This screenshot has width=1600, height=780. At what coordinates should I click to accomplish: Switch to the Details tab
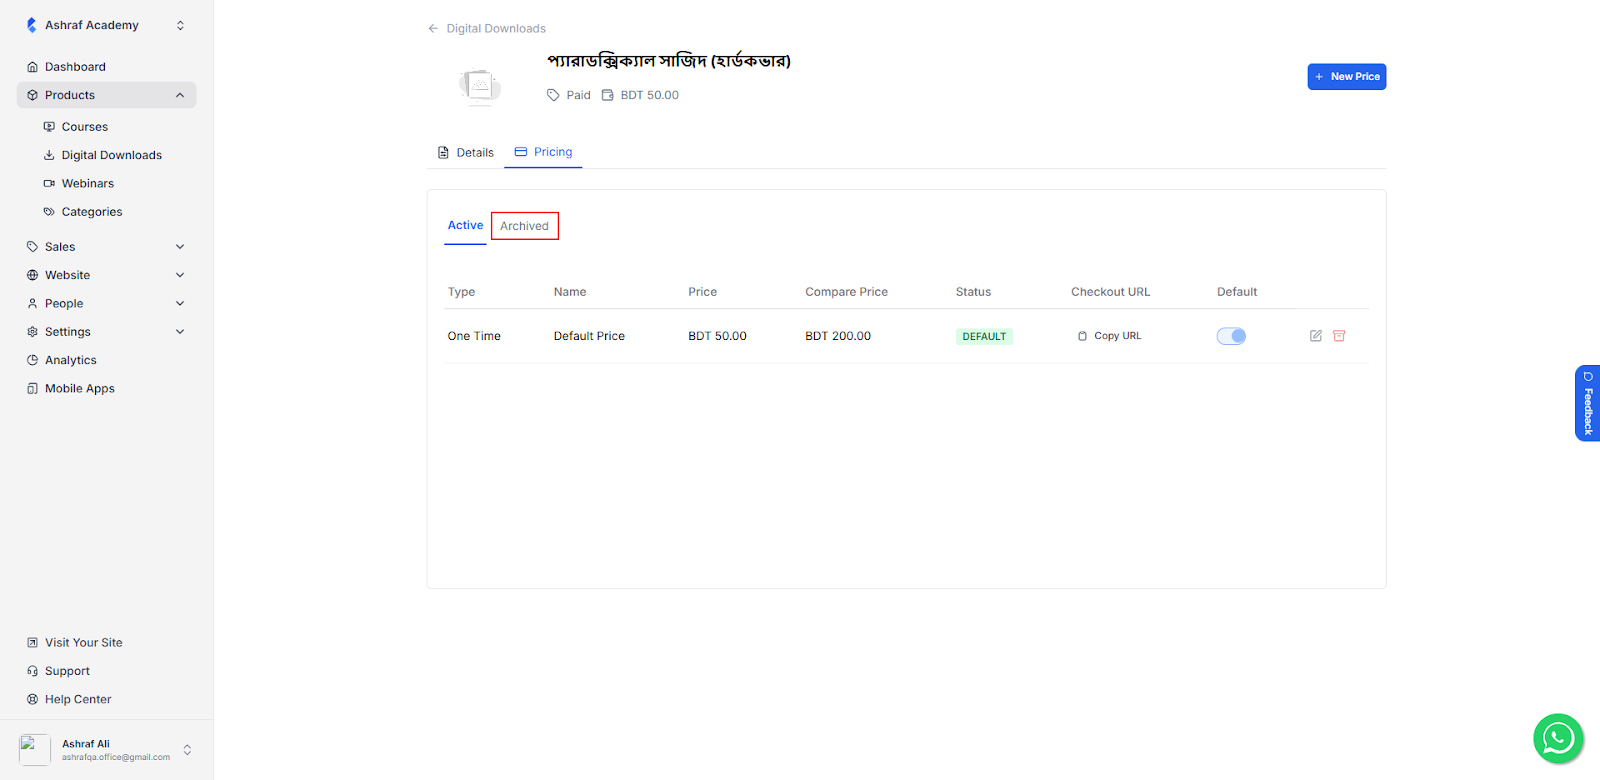click(466, 153)
